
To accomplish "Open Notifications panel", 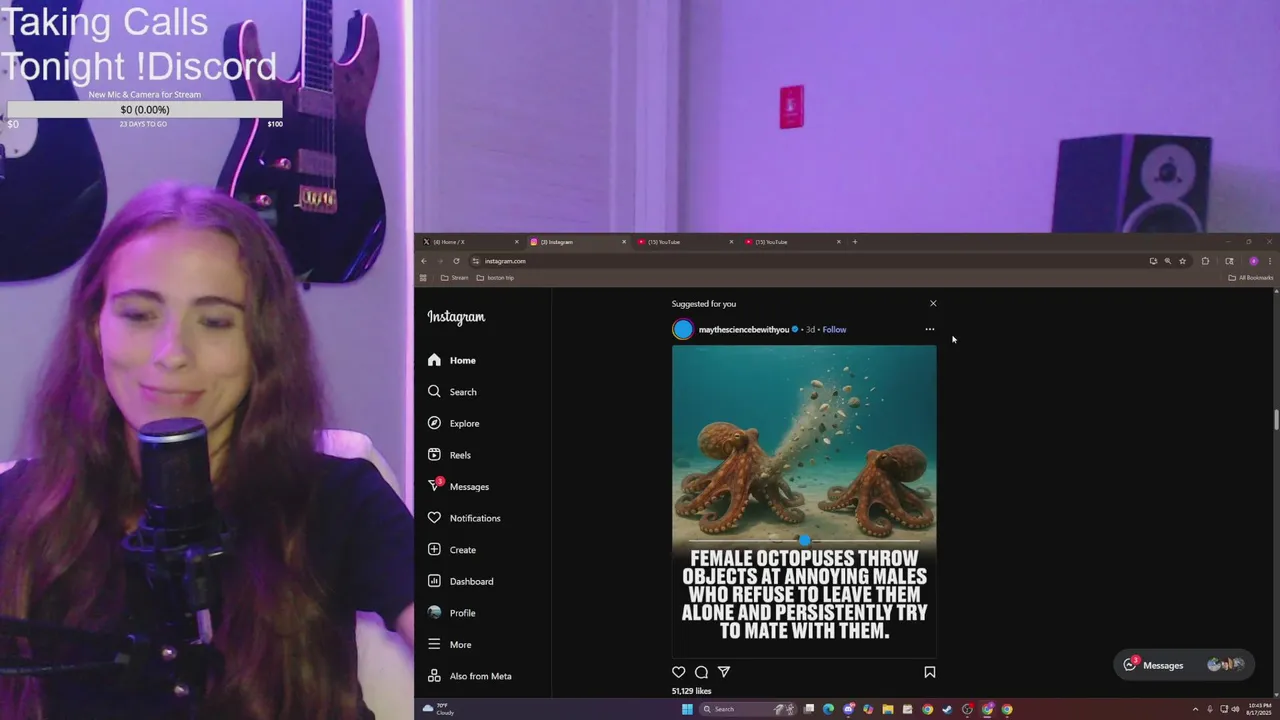I will 464,518.
